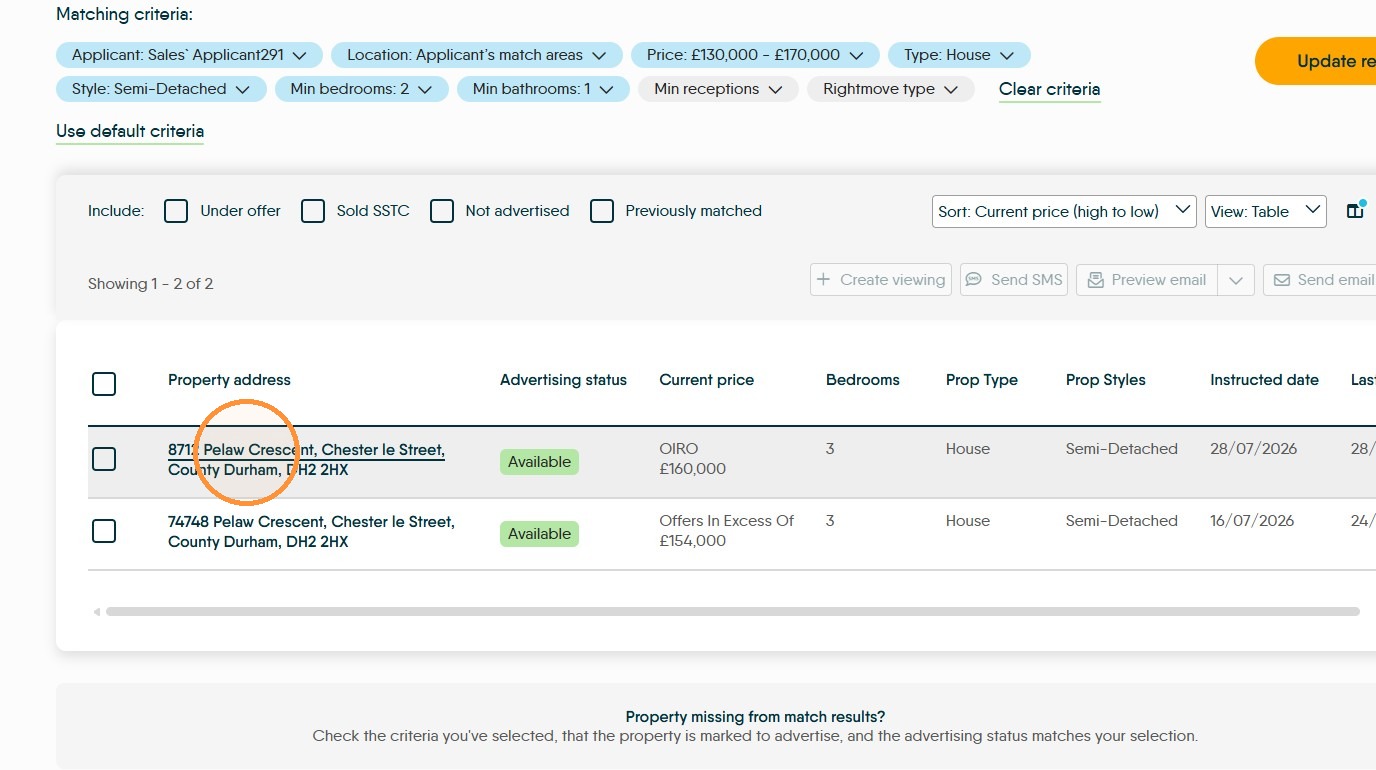
Task: Click the plus icon in Create viewing
Action: pyautogui.click(x=824, y=280)
